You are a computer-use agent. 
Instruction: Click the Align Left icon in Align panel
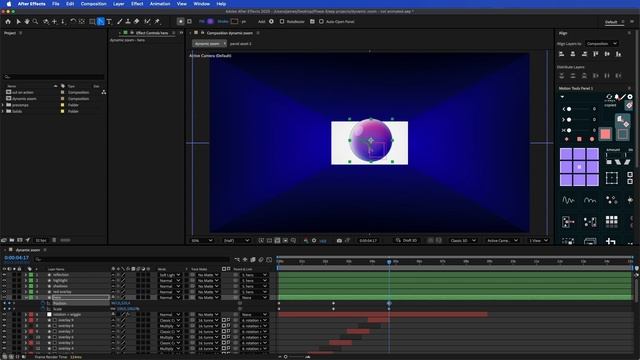coord(562,54)
